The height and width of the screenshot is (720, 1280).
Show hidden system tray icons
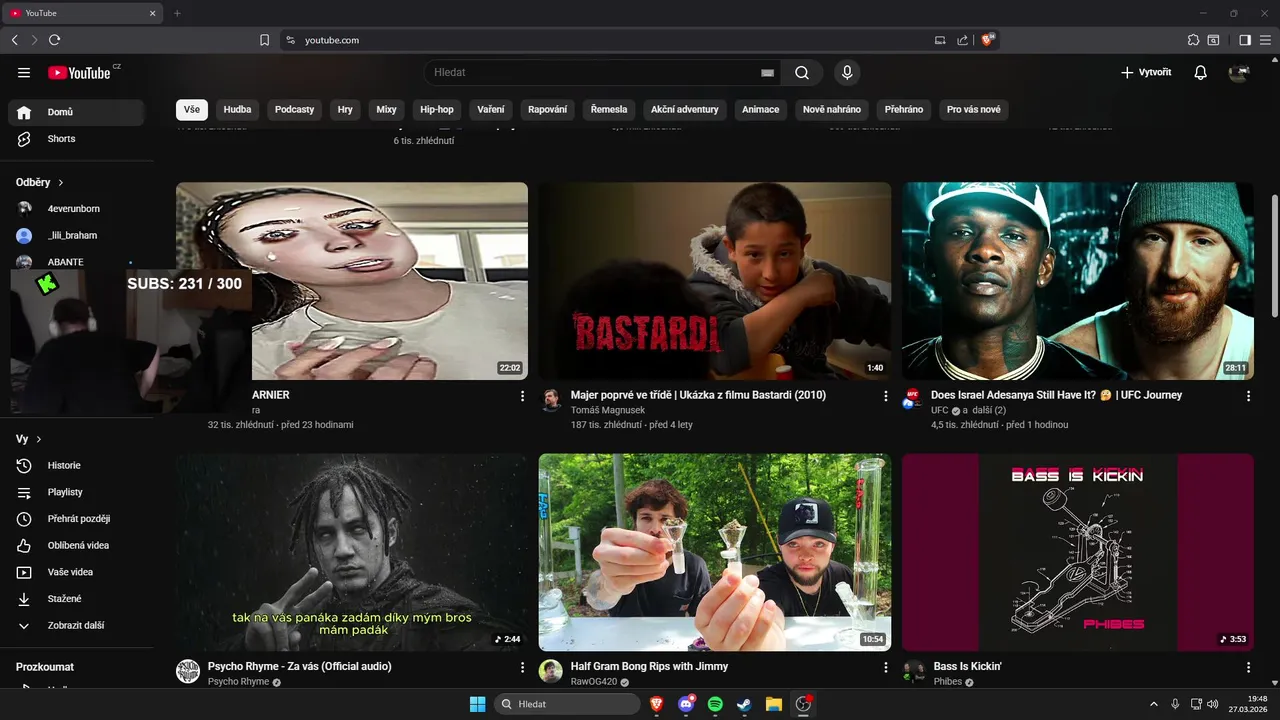click(x=1154, y=704)
